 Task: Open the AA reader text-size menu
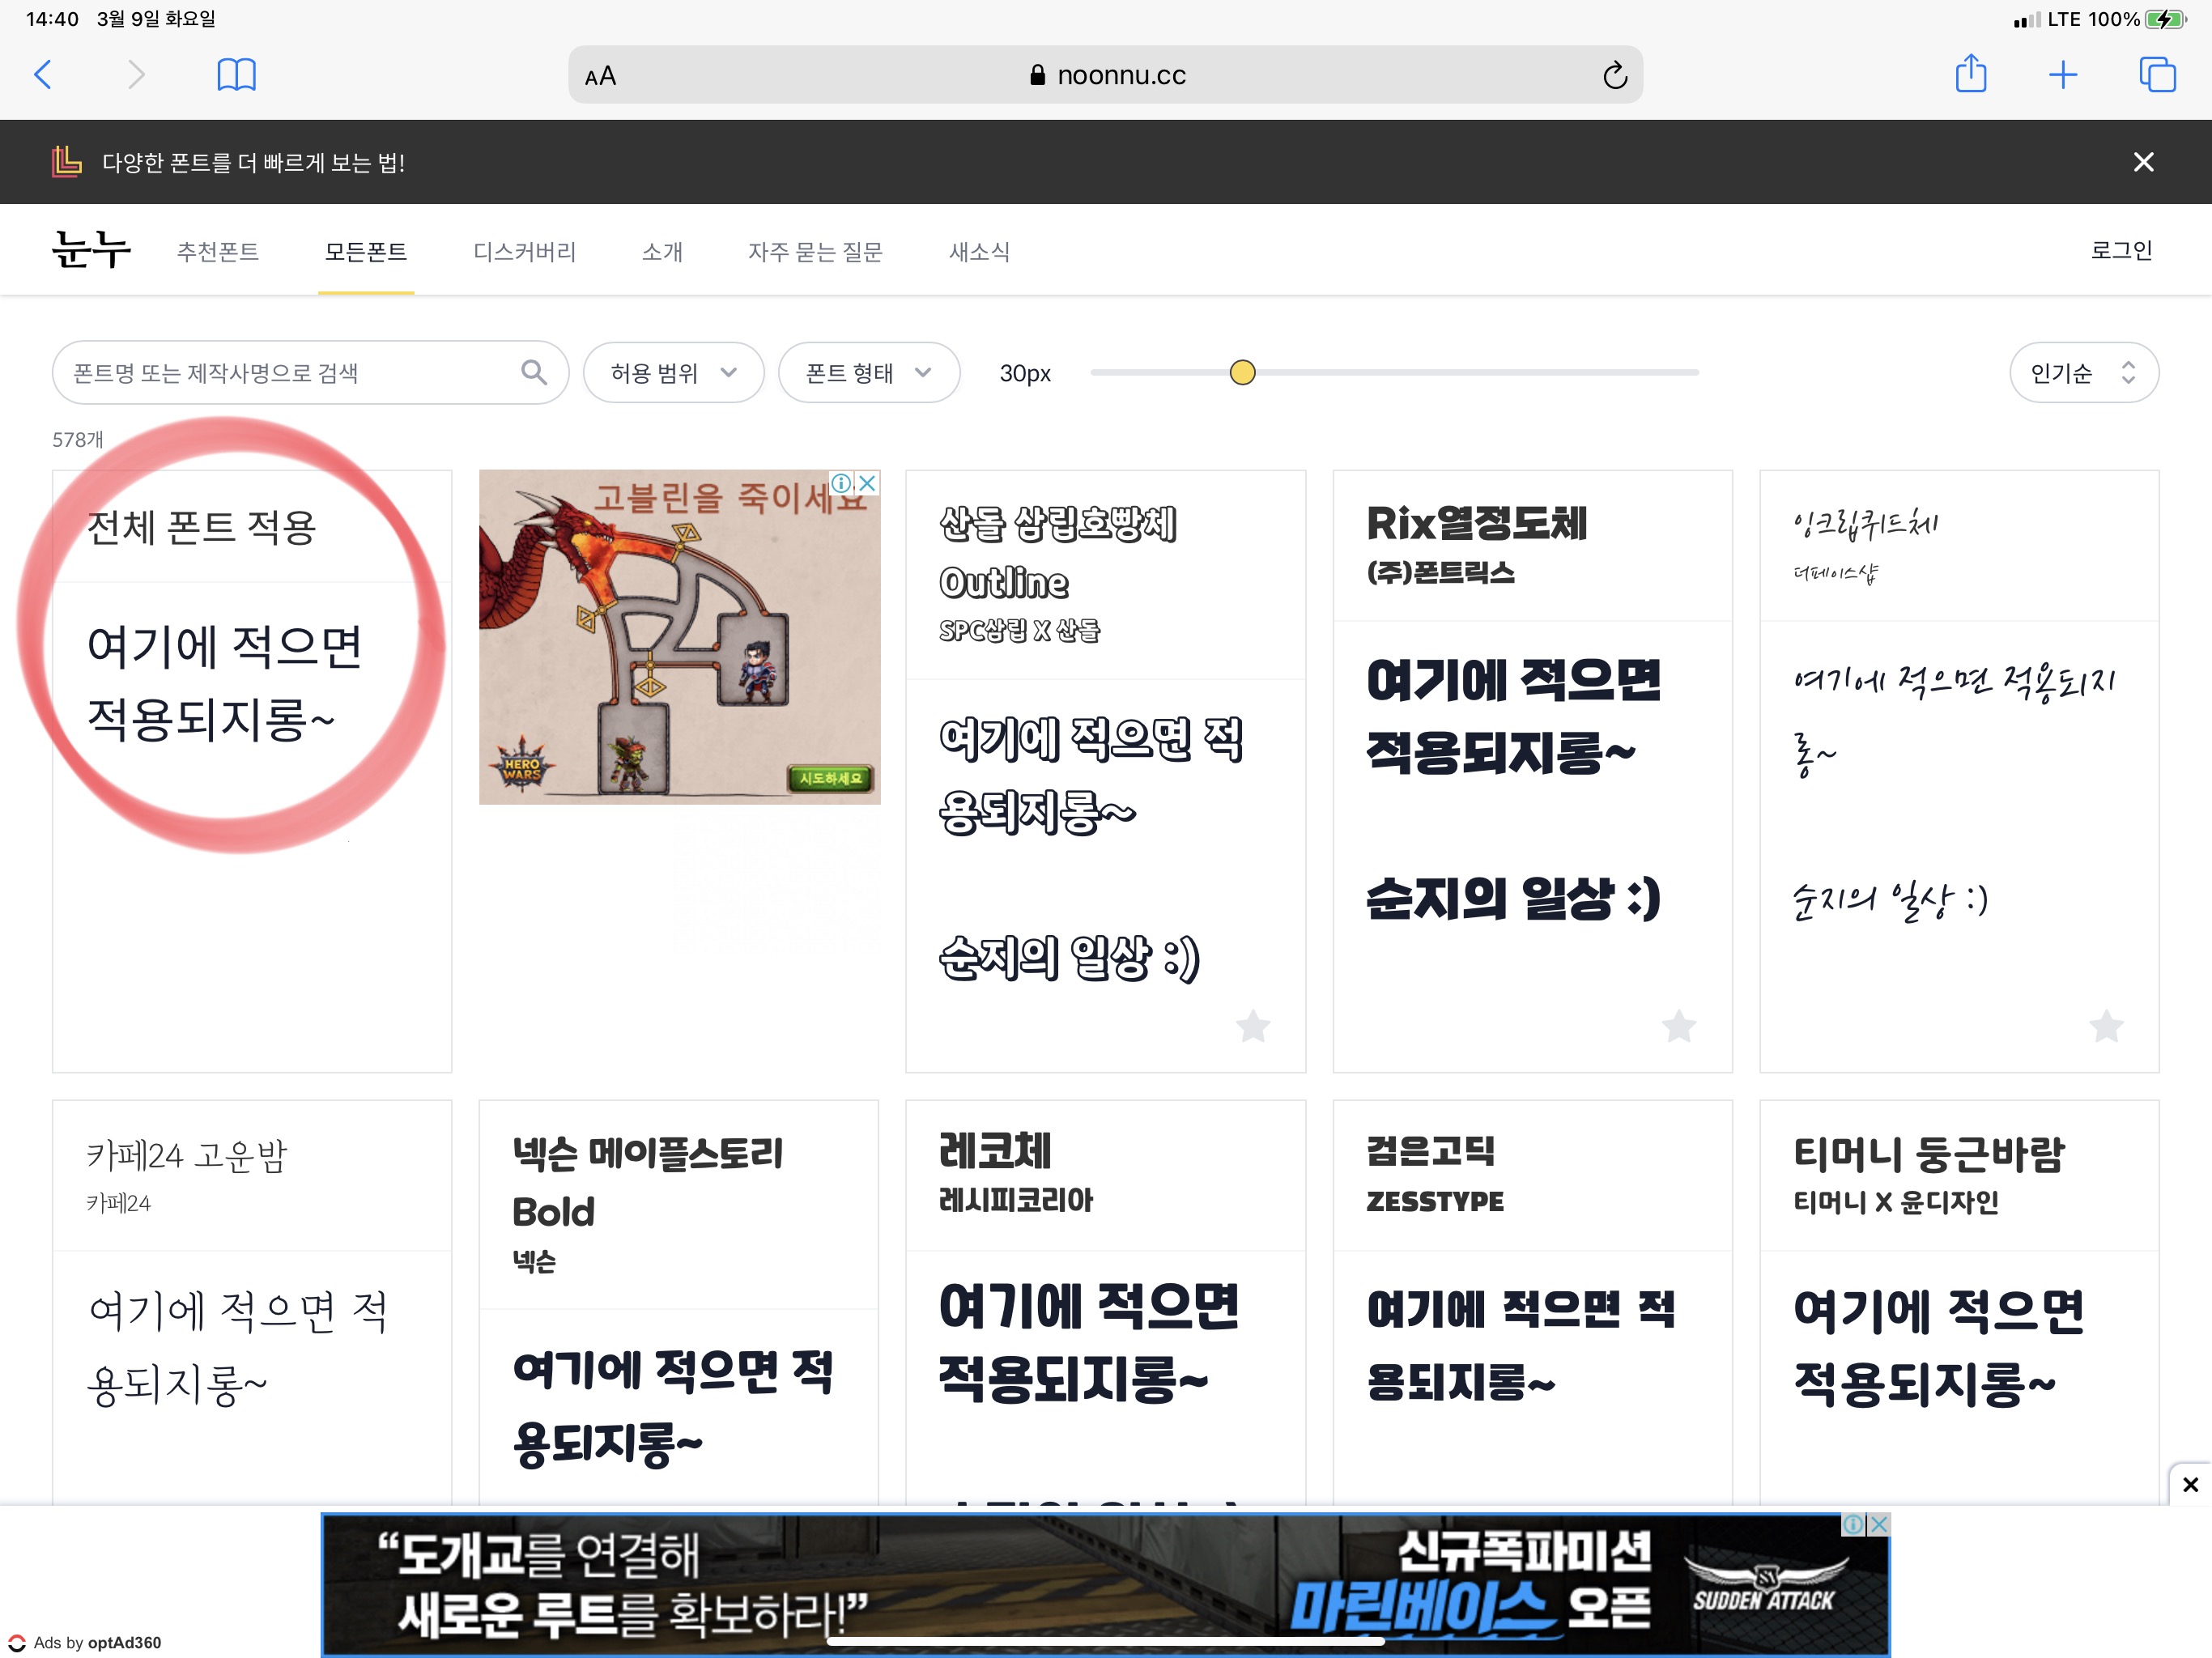(600, 76)
